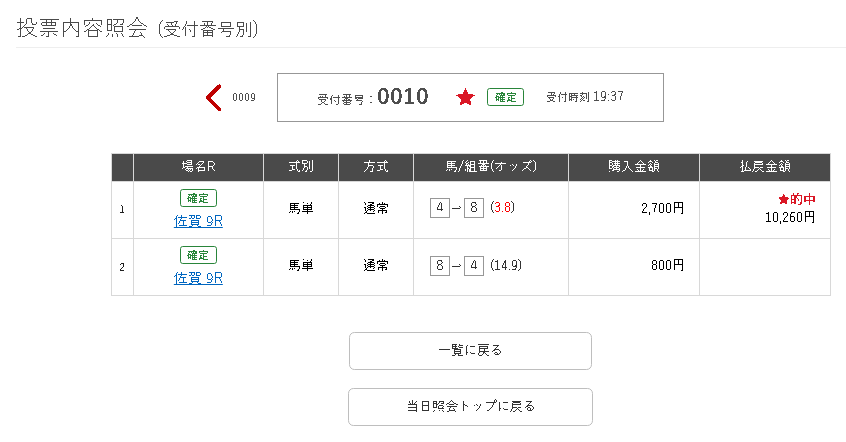Click the 確定 badge in row 1

(x=199, y=198)
